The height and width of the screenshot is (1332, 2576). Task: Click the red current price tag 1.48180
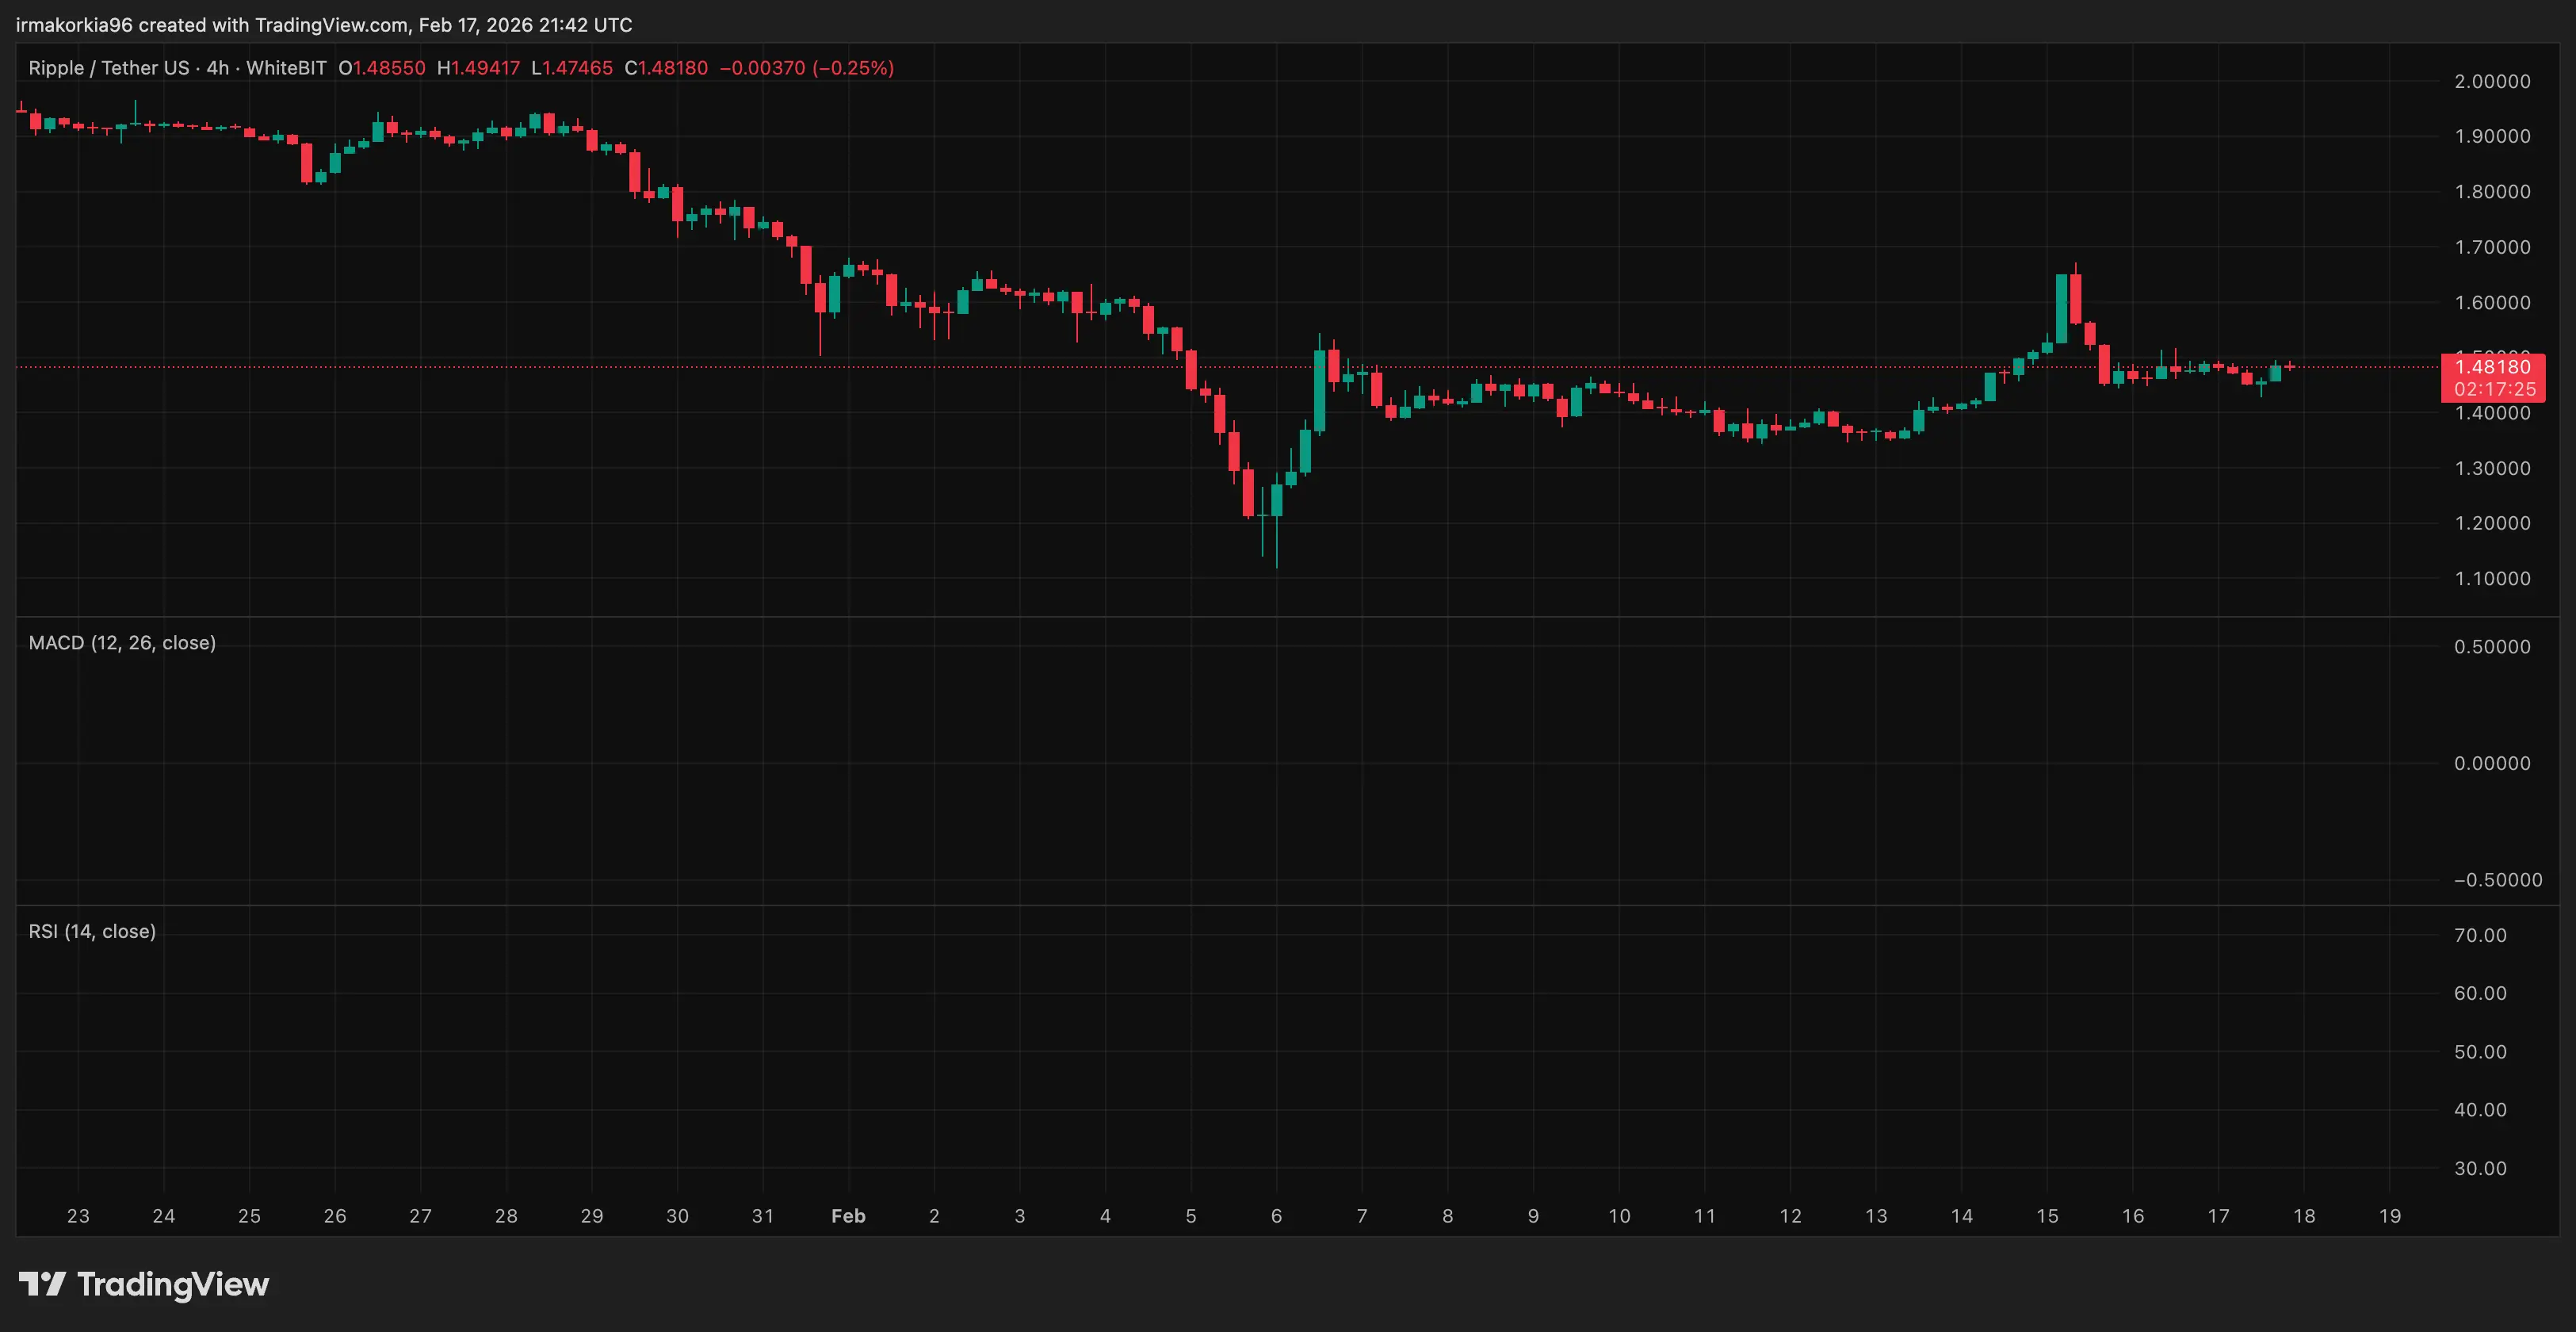point(2492,367)
